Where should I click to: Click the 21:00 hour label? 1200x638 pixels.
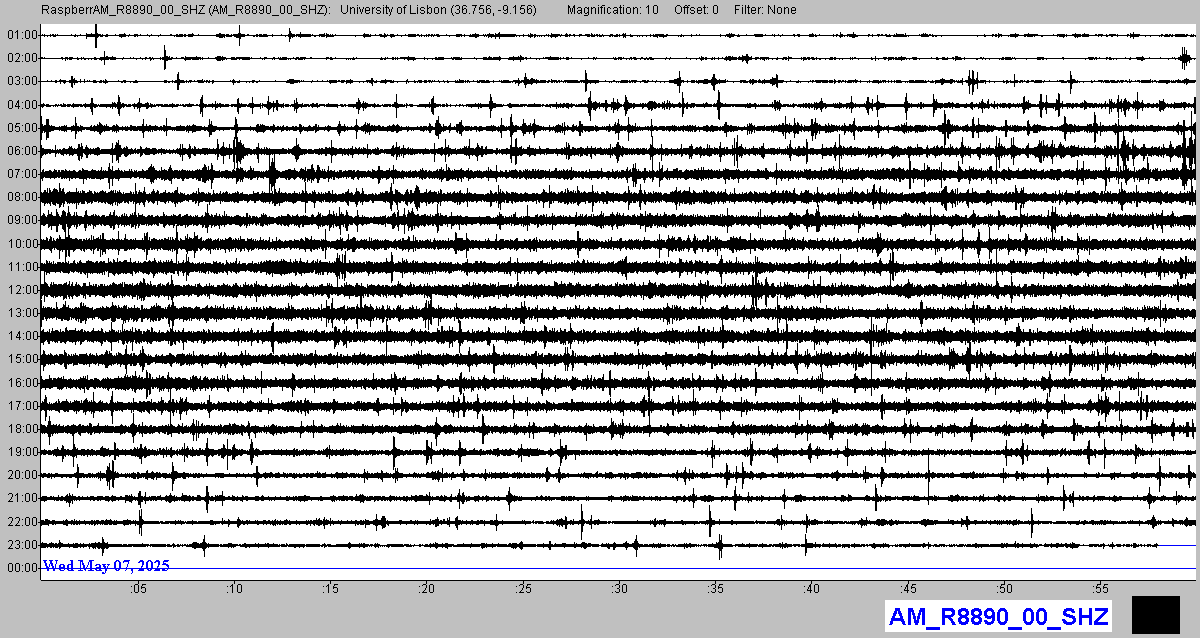(22, 498)
